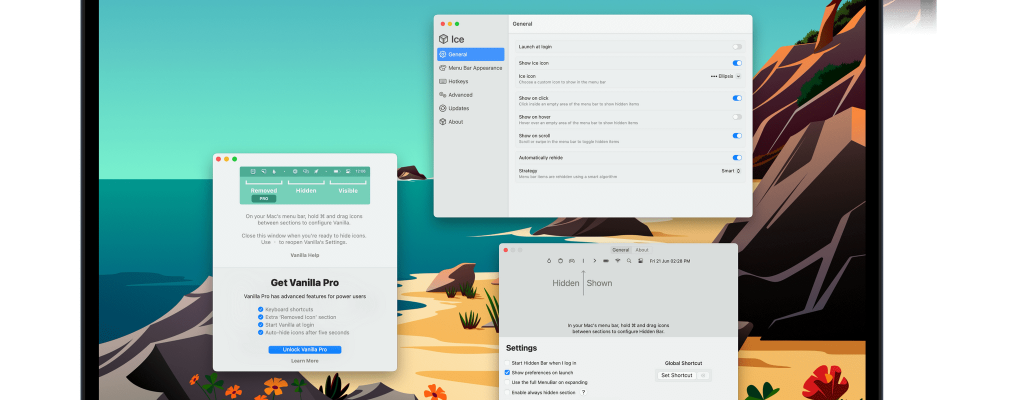1024x400 pixels.
Task: Check Start Hidden Bar when I log in
Action: click(x=507, y=362)
